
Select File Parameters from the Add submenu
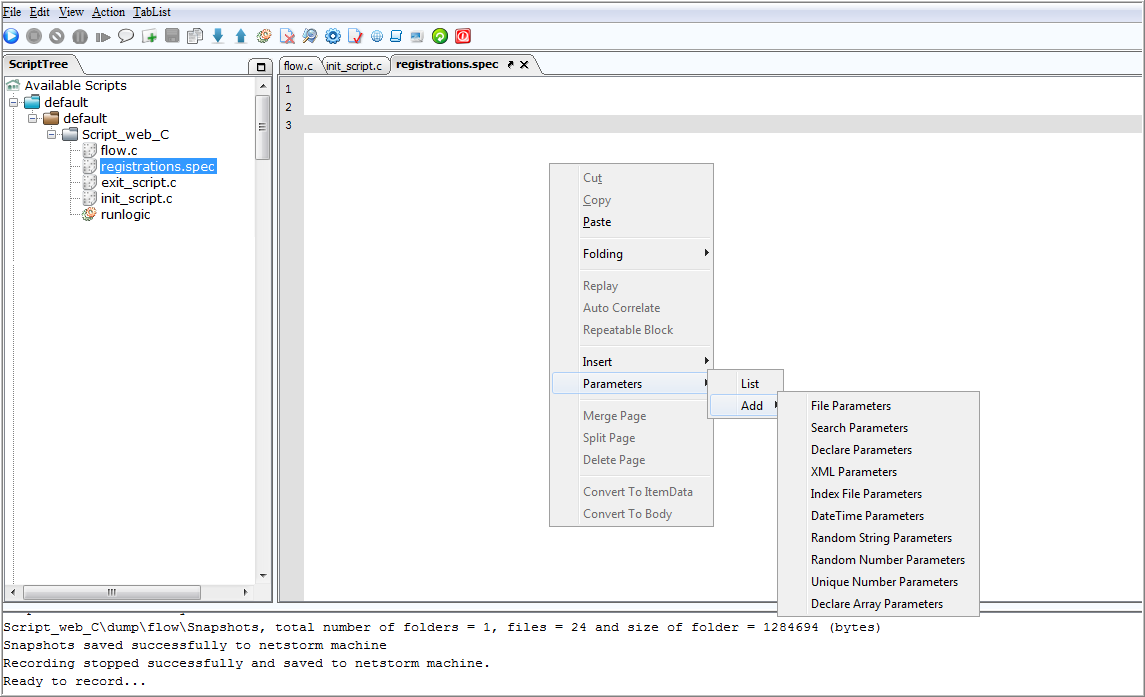coord(851,405)
